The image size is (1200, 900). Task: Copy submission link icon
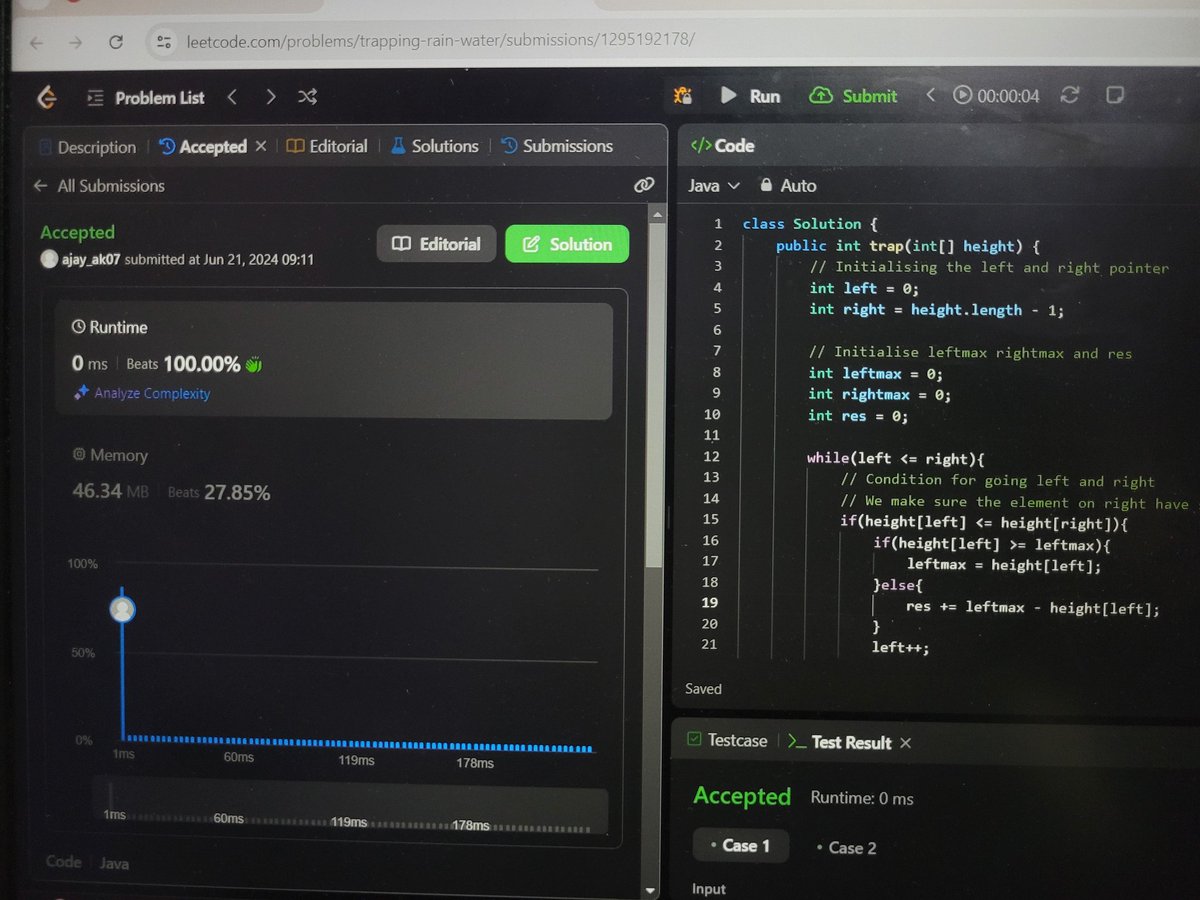point(644,185)
